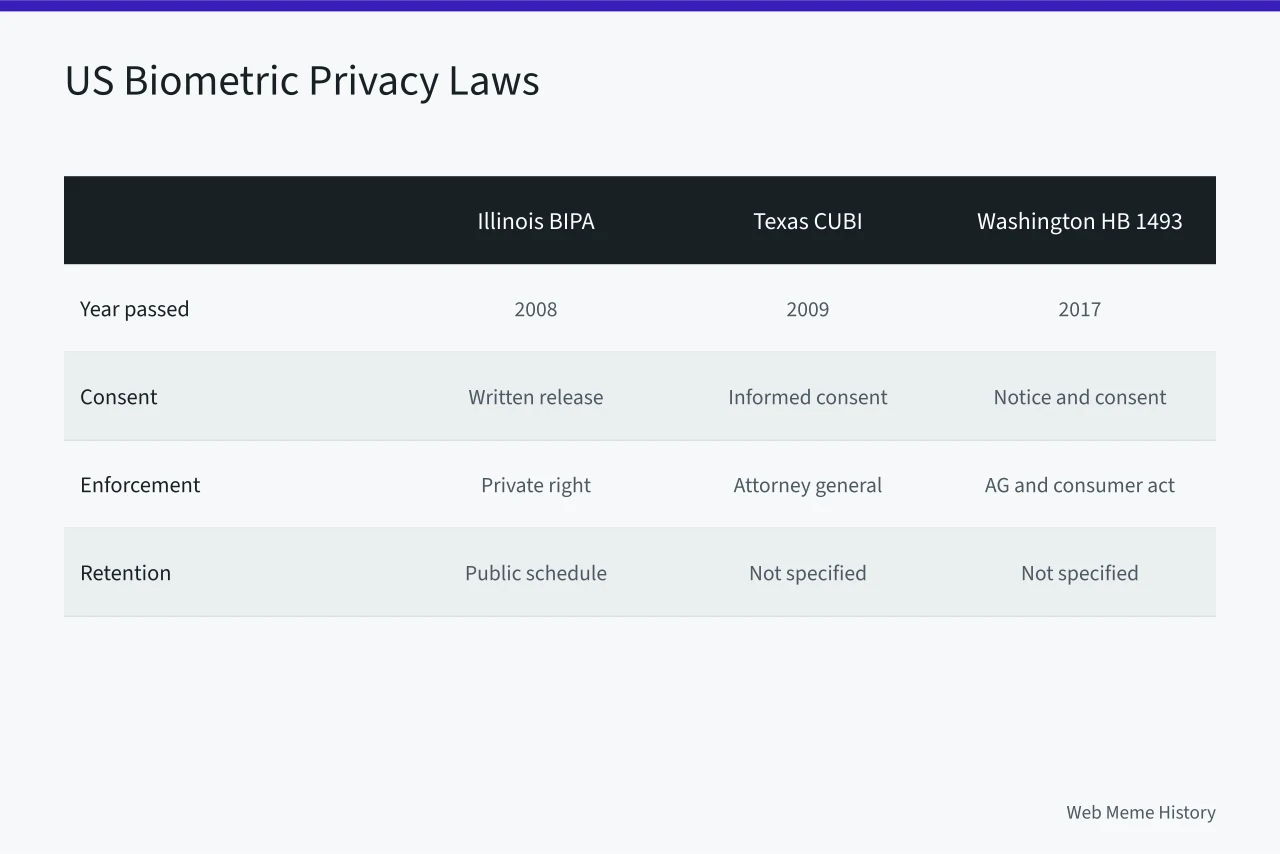The width and height of the screenshot is (1280, 854).
Task: Click the 'US Biometric Privacy Laws' title
Action: pyautogui.click(x=302, y=81)
